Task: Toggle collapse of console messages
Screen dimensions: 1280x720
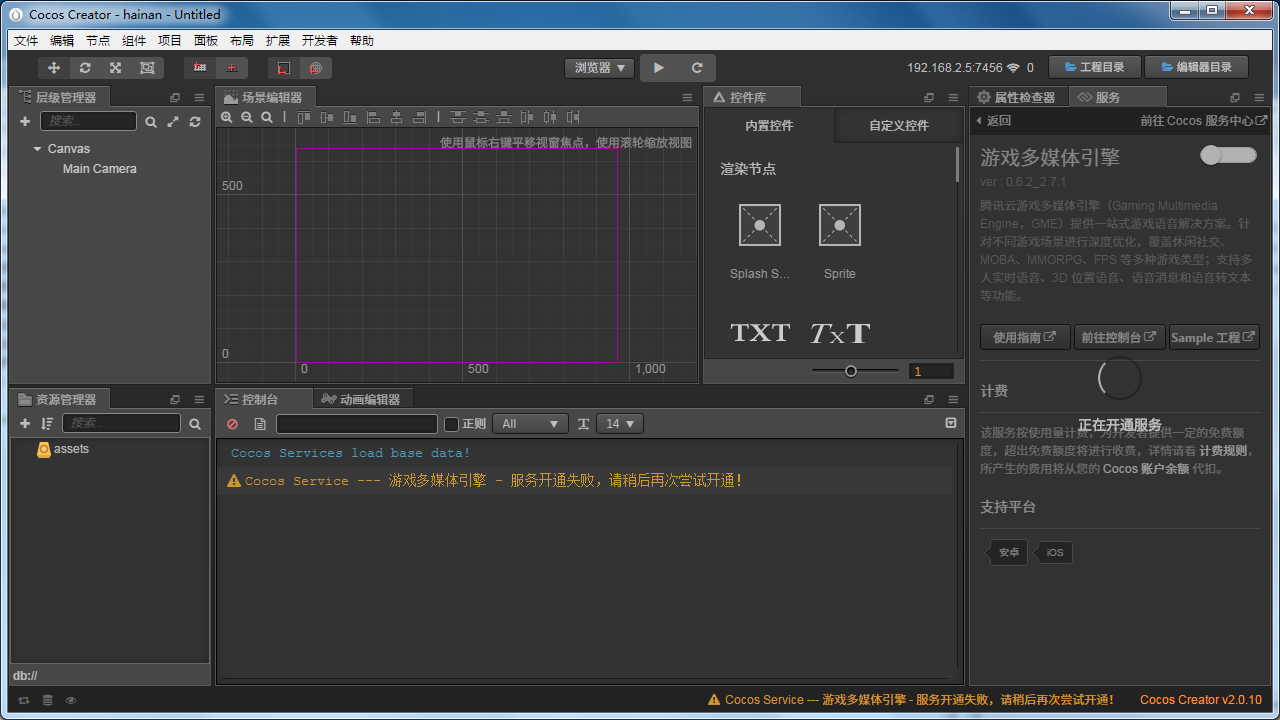Action: (x=951, y=423)
